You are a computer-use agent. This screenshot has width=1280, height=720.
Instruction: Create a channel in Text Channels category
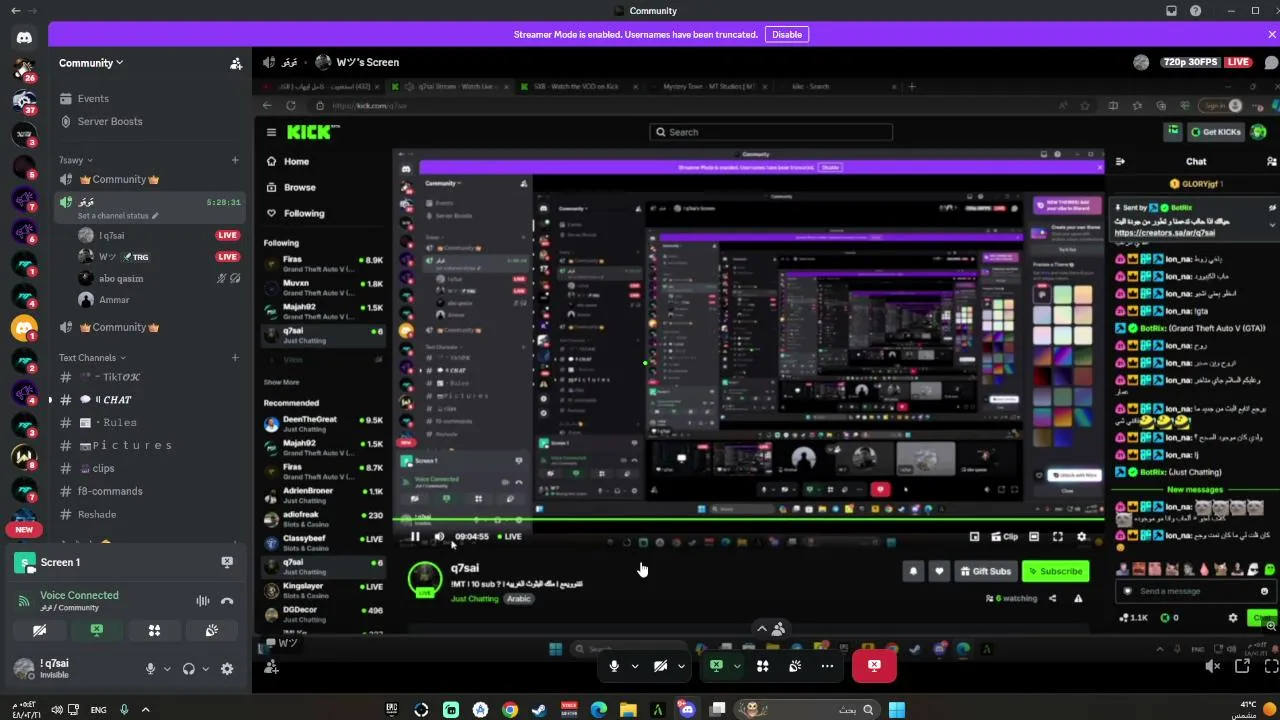click(235, 358)
